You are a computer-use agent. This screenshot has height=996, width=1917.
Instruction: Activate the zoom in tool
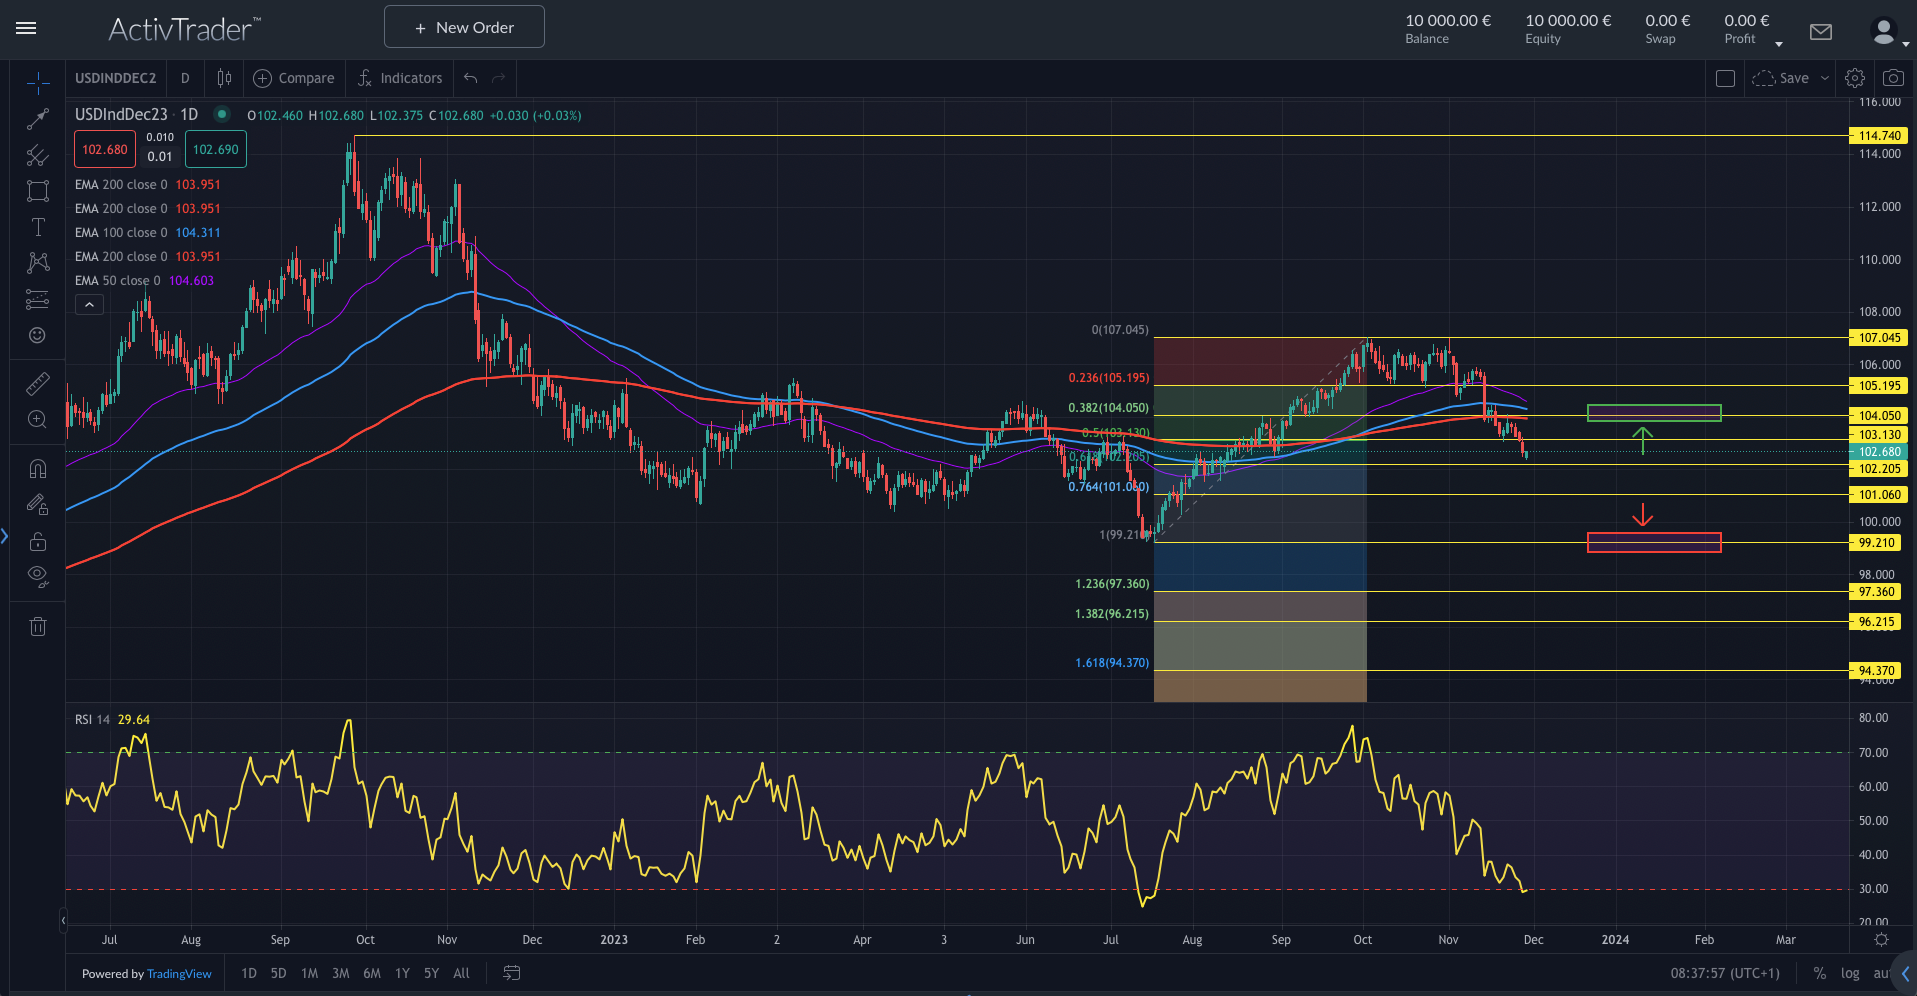37,420
